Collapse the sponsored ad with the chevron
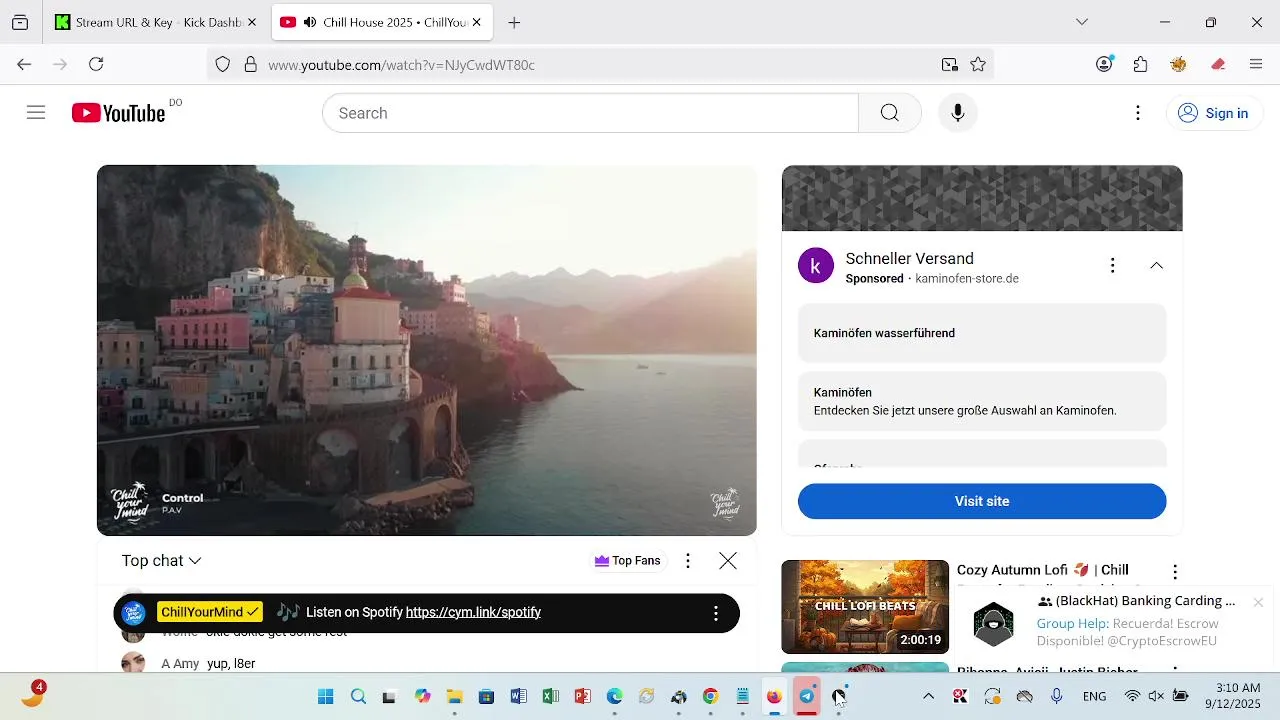 (1156, 265)
